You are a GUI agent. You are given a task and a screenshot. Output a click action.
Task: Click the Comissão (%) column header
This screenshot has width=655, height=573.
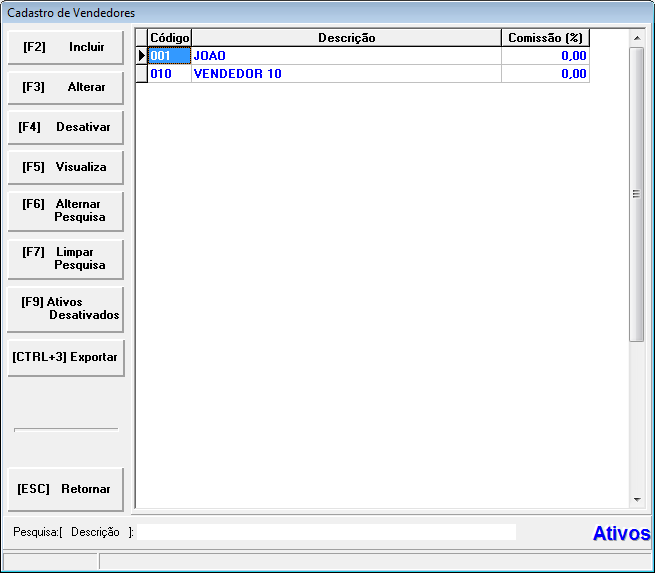click(545, 38)
